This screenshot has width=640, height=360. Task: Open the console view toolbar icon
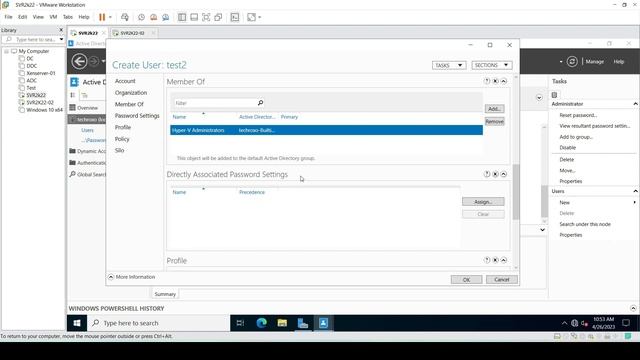(235, 17)
